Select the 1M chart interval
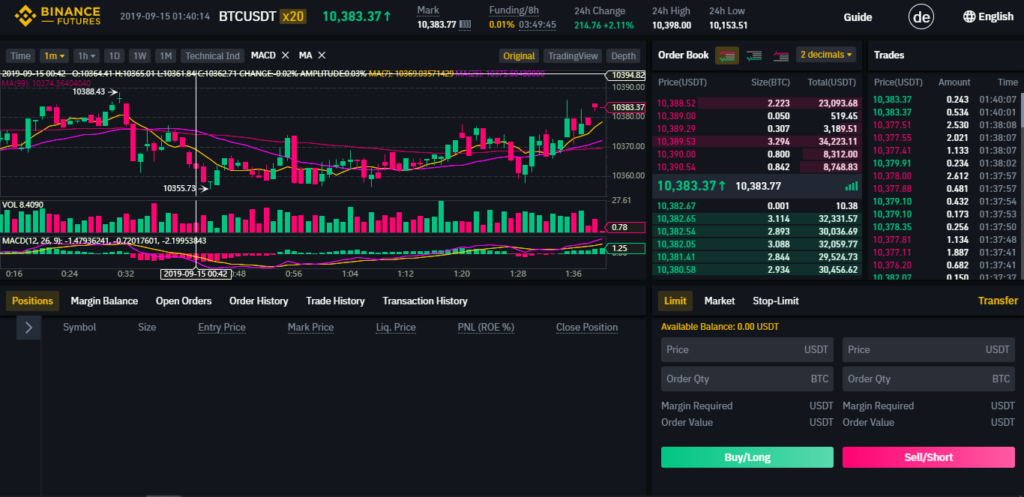The image size is (1024, 497). [165, 56]
